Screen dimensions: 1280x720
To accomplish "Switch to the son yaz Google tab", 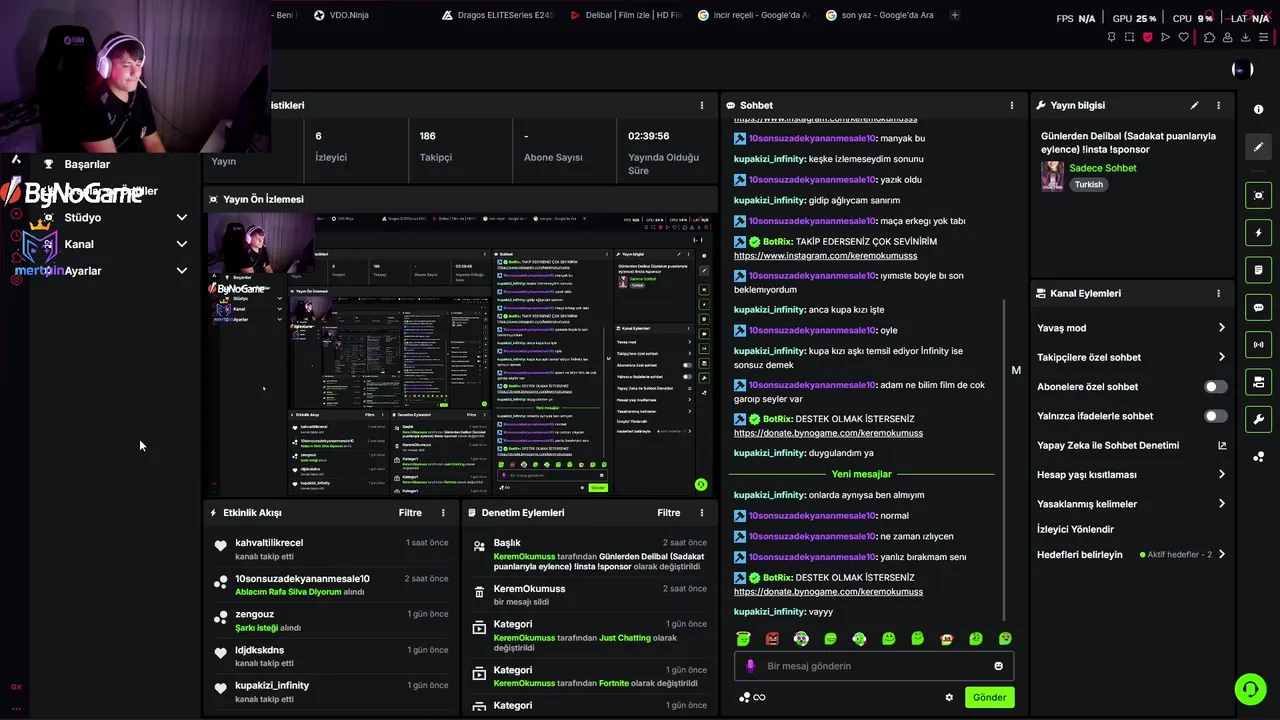I will pyautogui.click(x=881, y=15).
